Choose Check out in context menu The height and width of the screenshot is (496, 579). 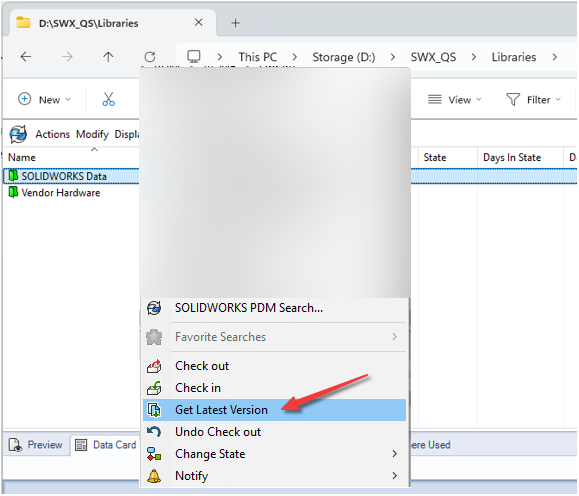(x=274, y=366)
